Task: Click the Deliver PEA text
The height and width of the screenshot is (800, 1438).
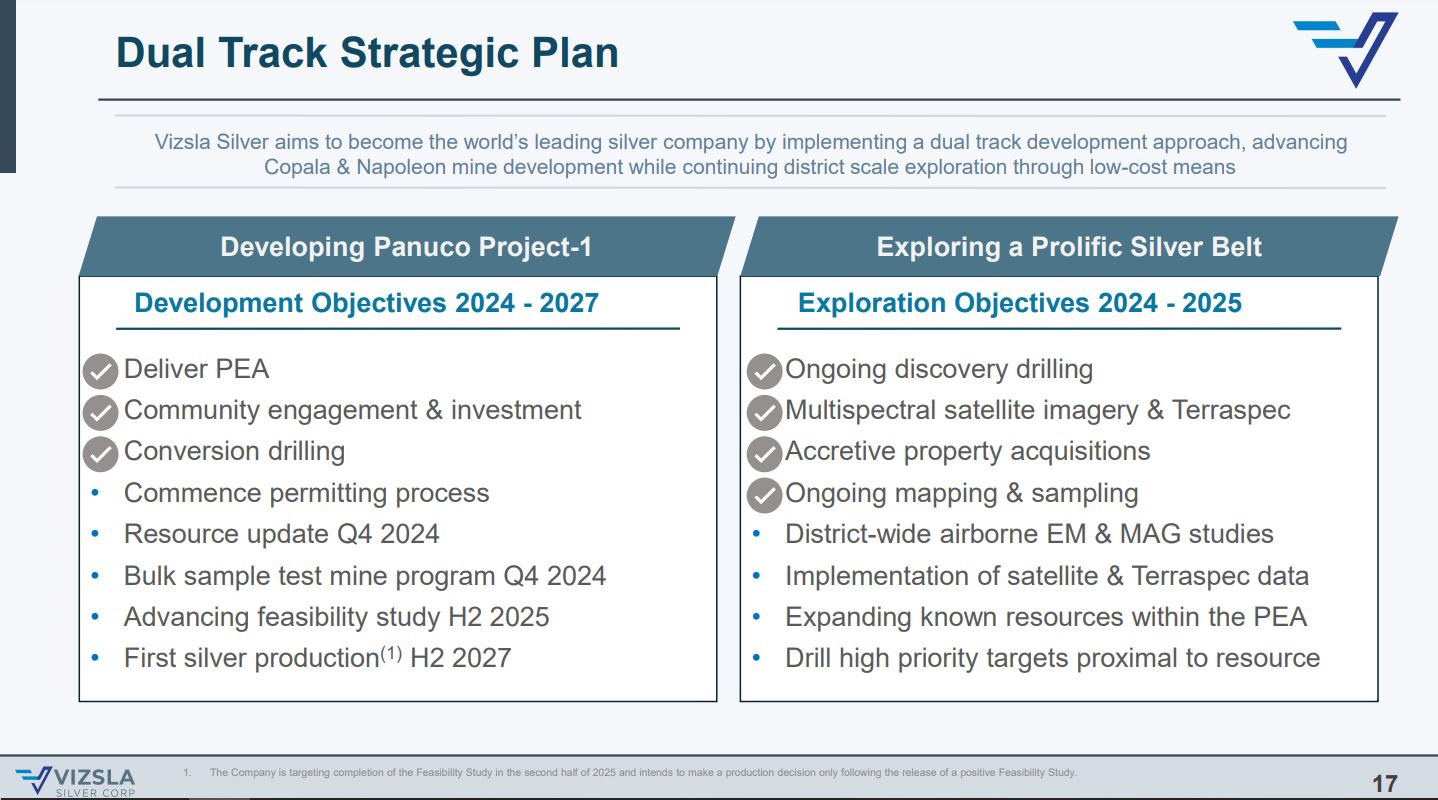Action: [x=196, y=369]
